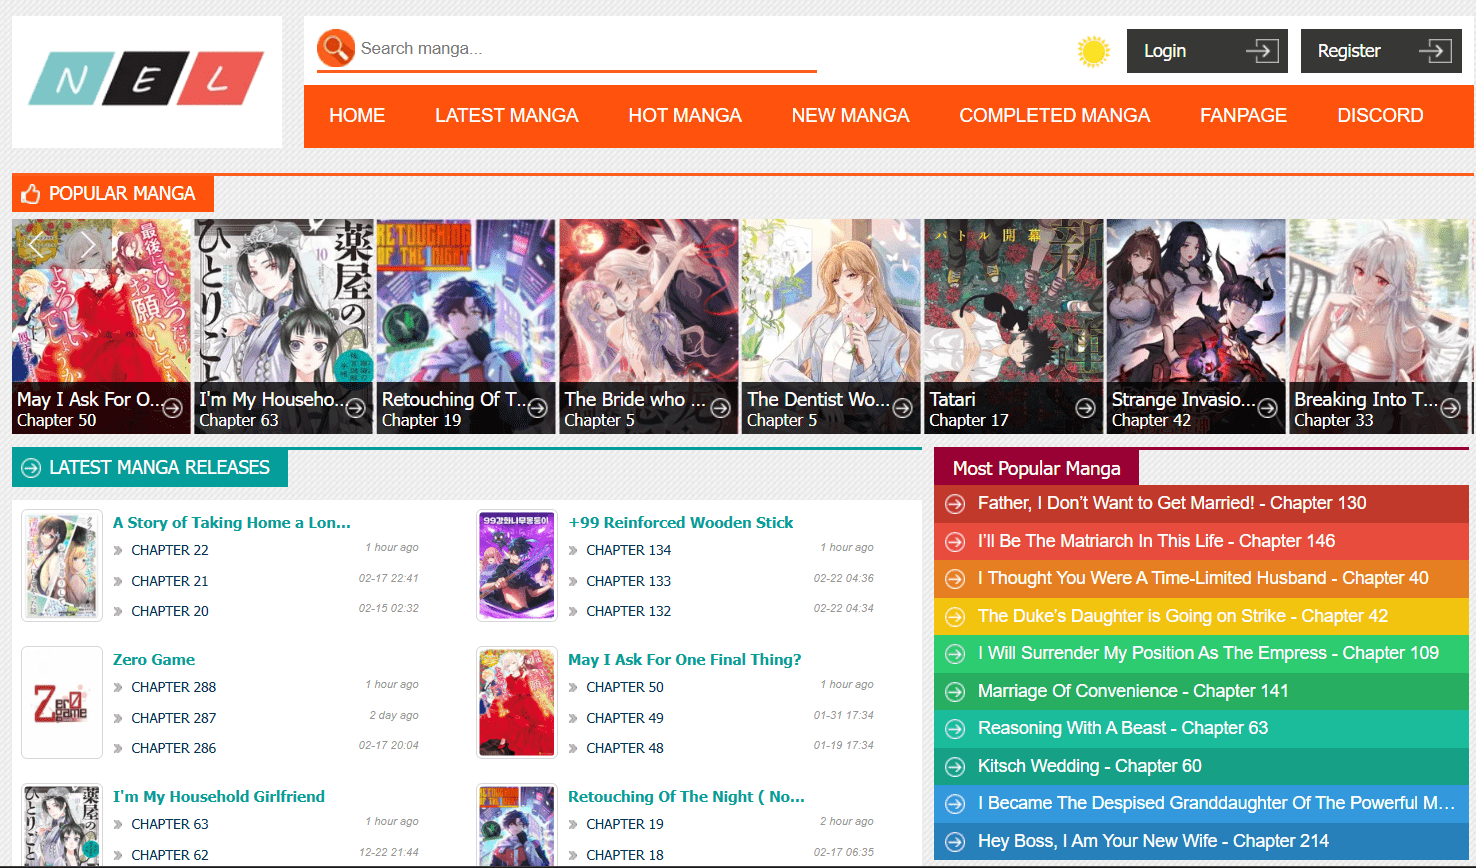This screenshot has width=1476, height=868.
Task: Click arrow icon on The Dentist Wo... card
Action: tap(902, 408)
